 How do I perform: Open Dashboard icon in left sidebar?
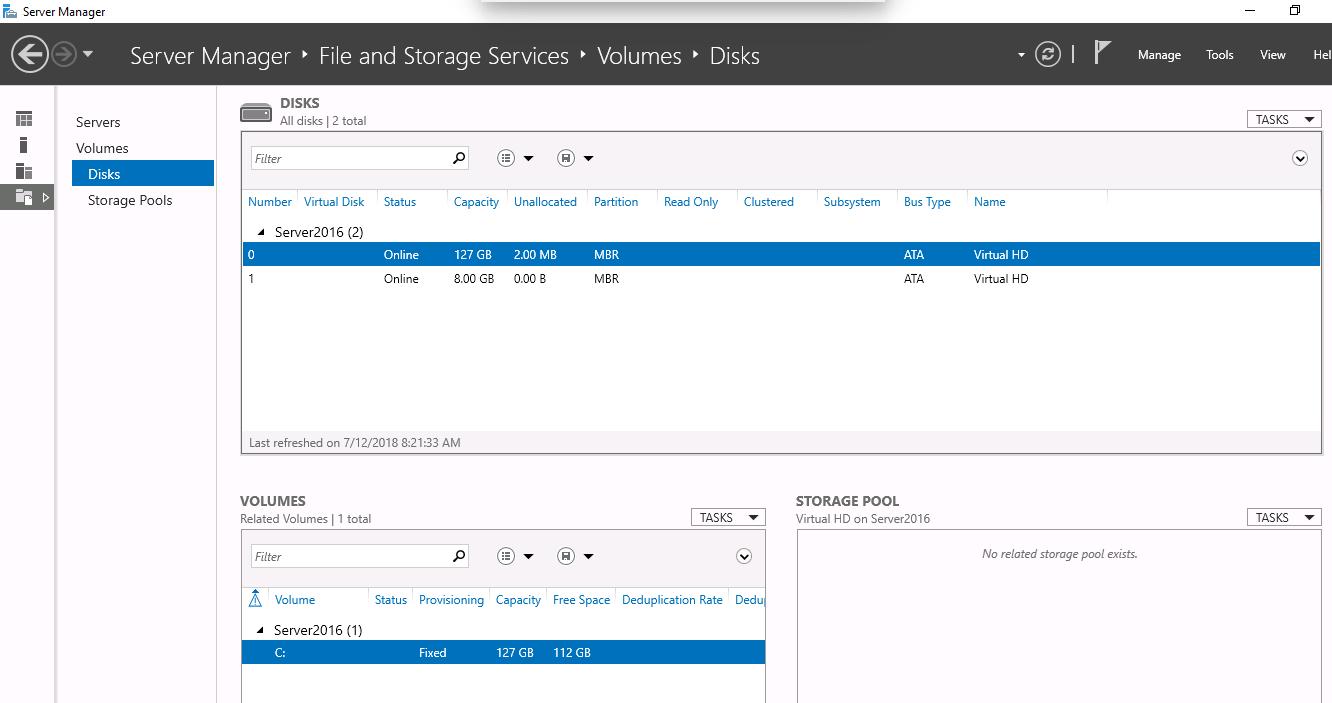click(24, 119)
